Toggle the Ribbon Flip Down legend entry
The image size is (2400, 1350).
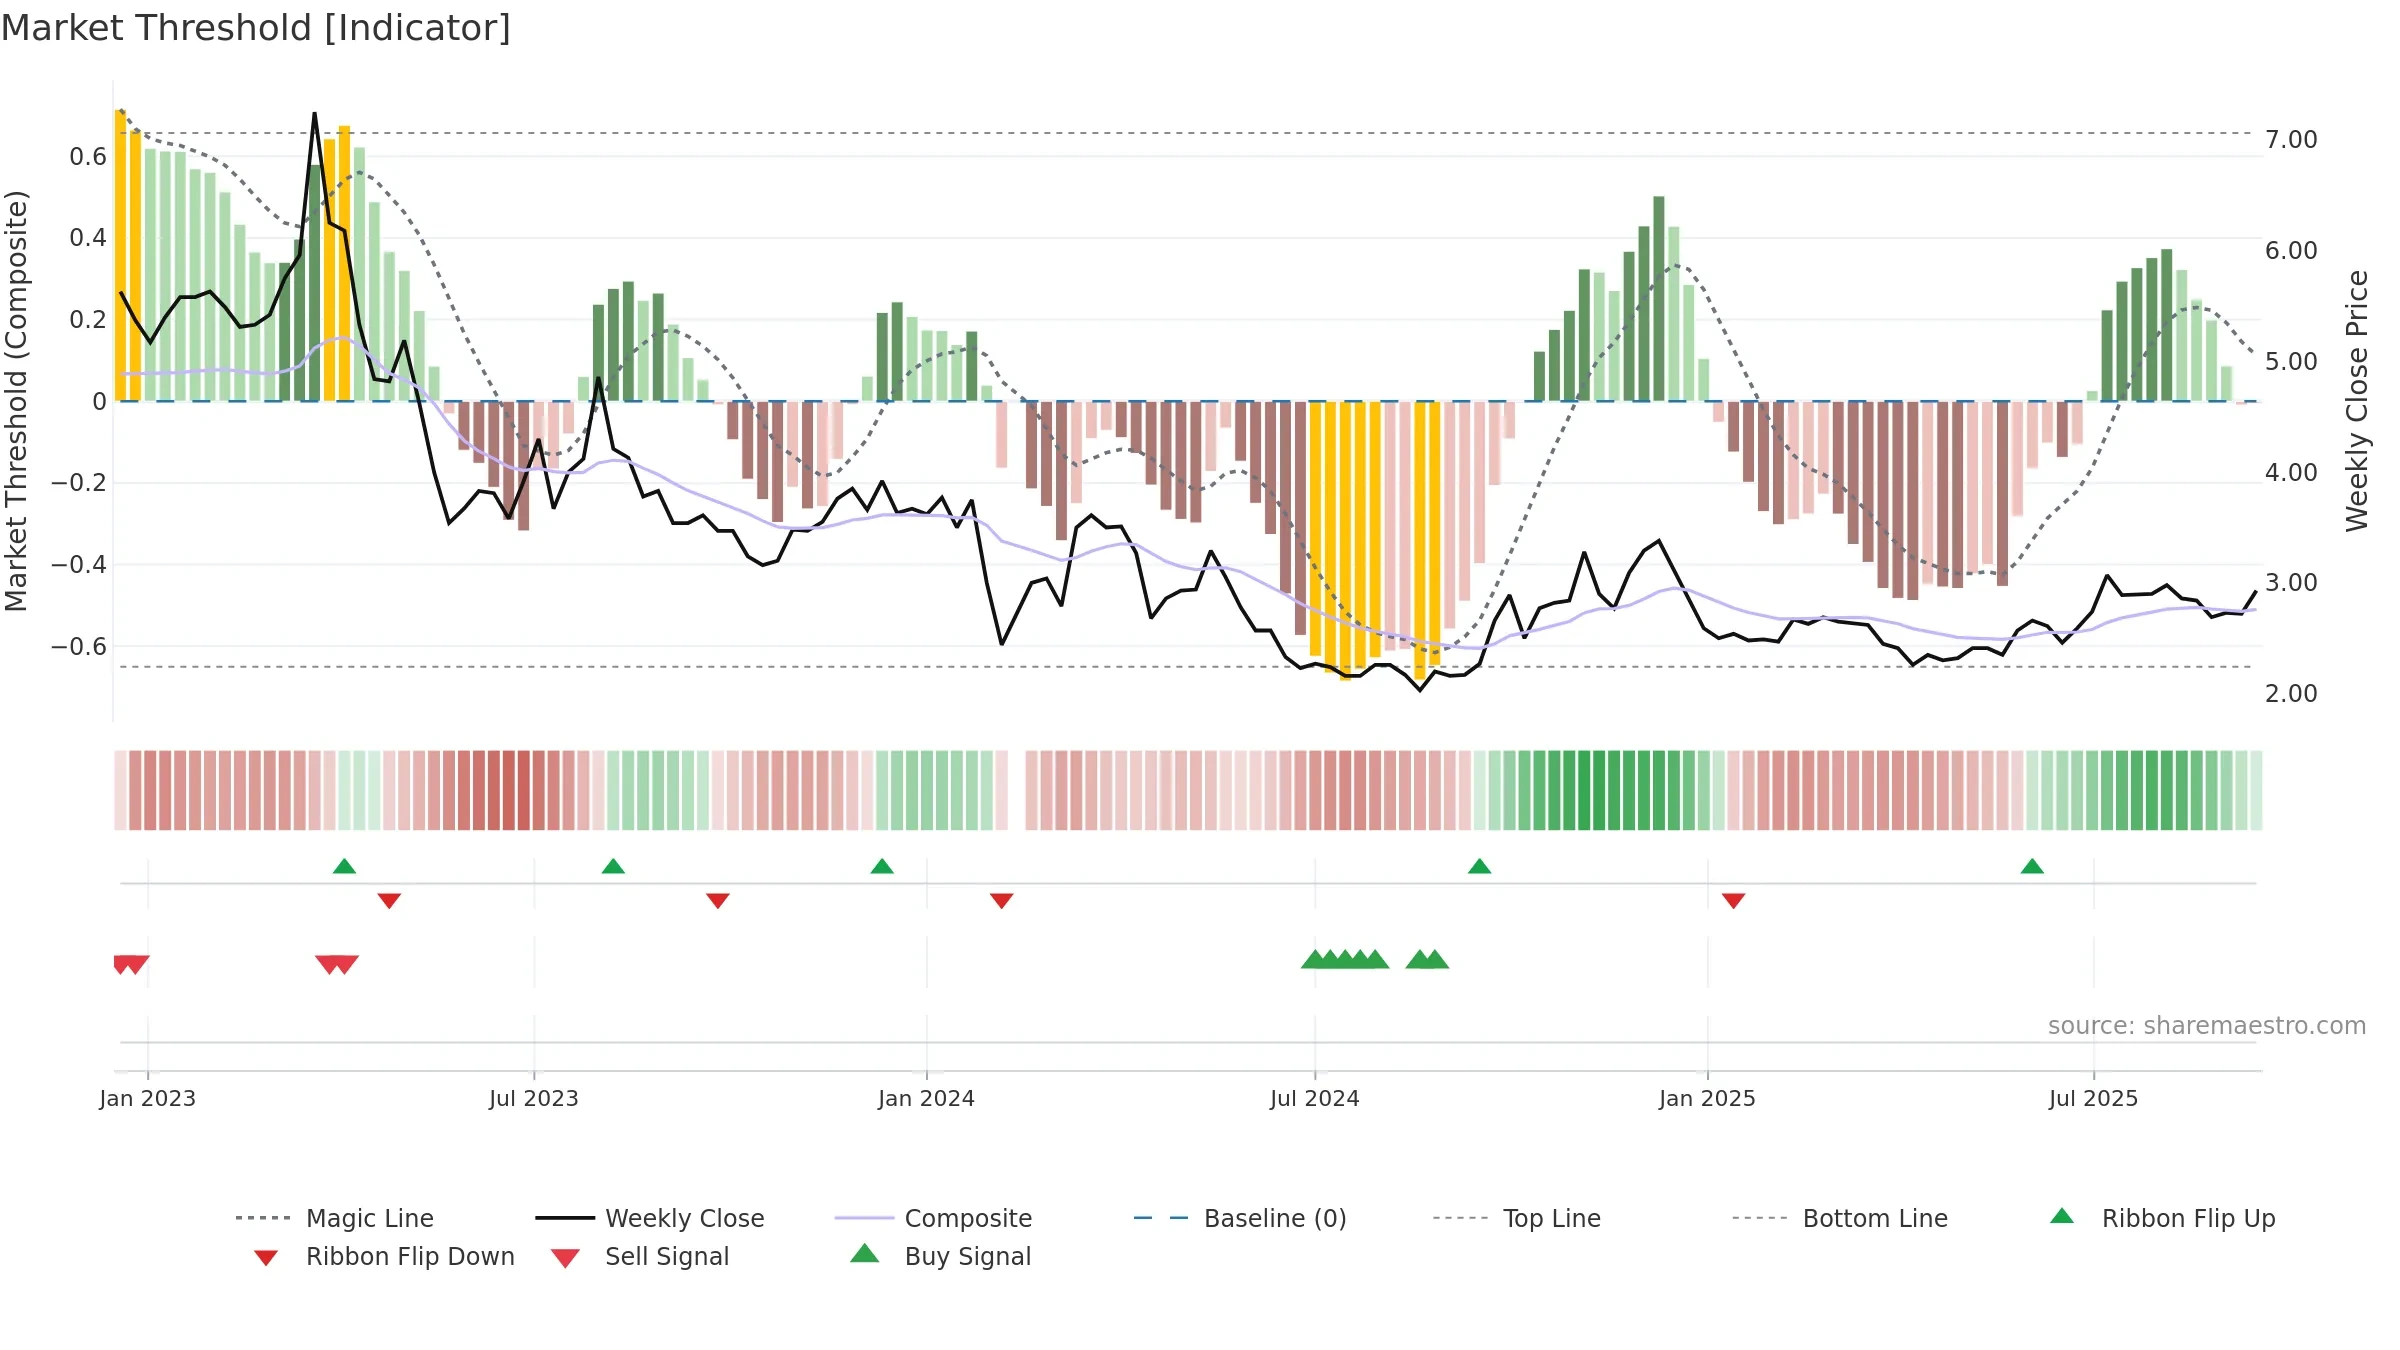pos(383,1256)
